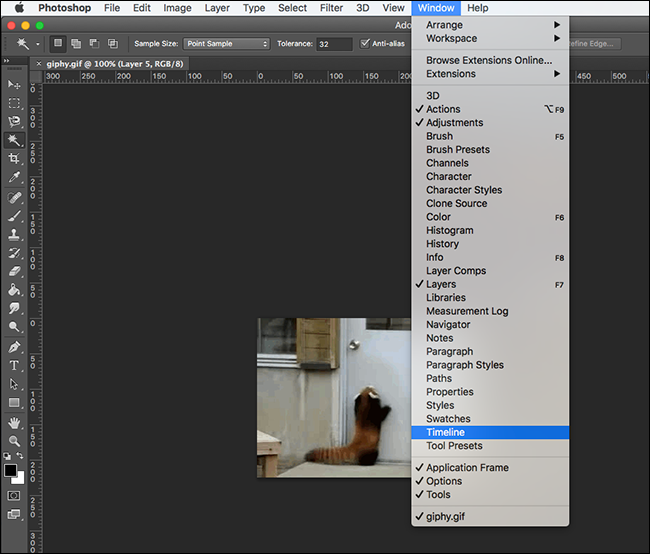The height and width of the screenshot is (554, 650).
Task: Select the Clone Stamp tool
Action: pos(14,234)
